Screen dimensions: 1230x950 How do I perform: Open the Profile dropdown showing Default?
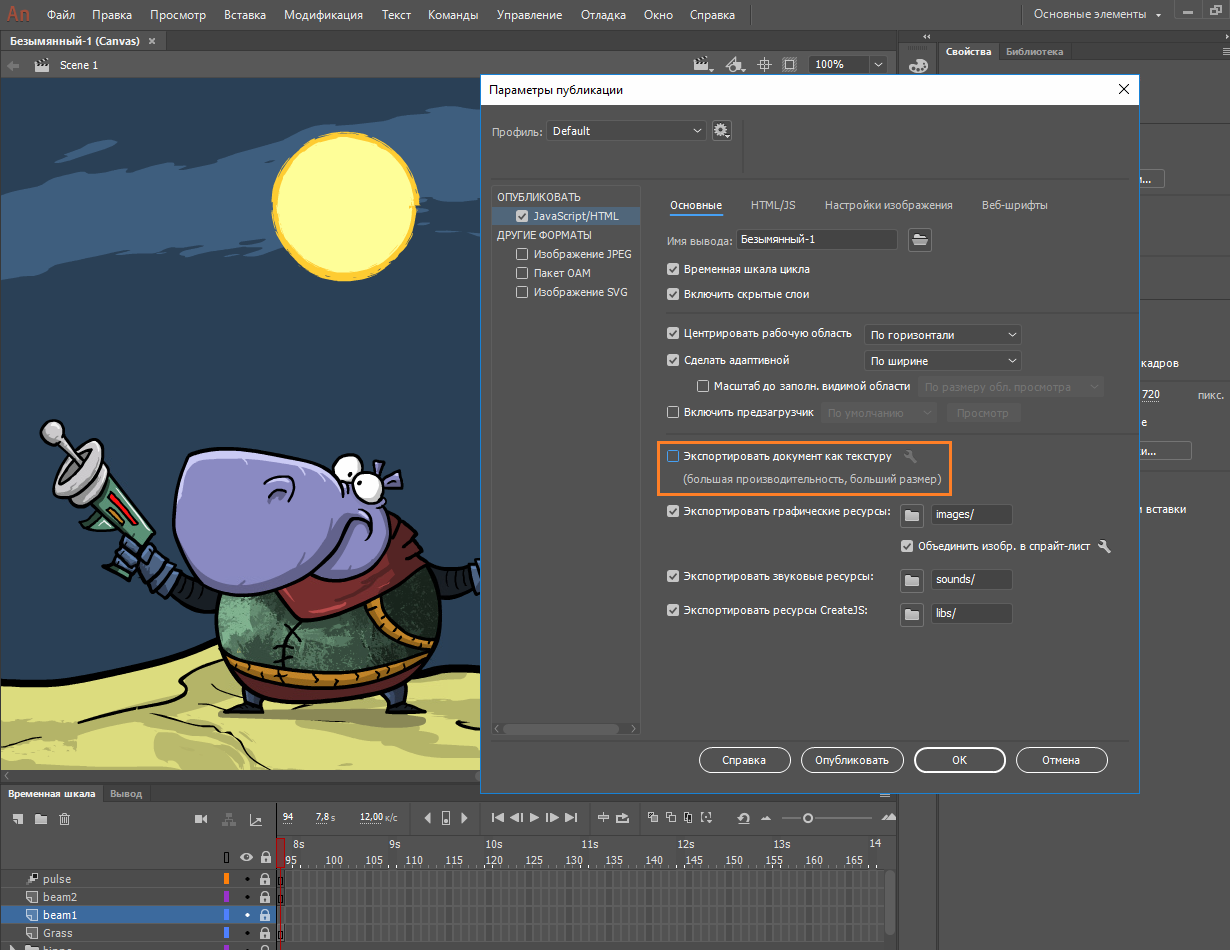(626, 131)
